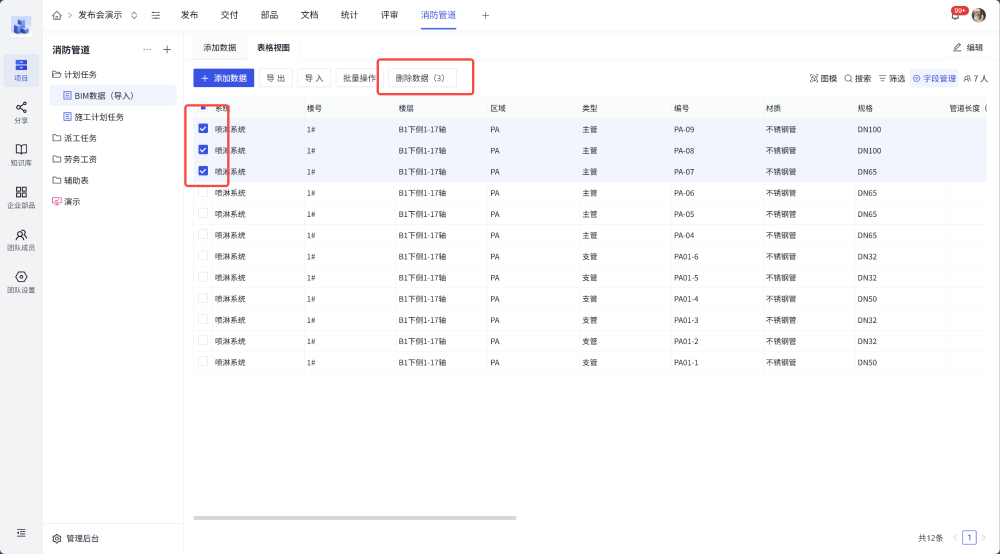Click the horizontal scrollbar under the table
Viewport: 1000px width, 554px height.
355,518
